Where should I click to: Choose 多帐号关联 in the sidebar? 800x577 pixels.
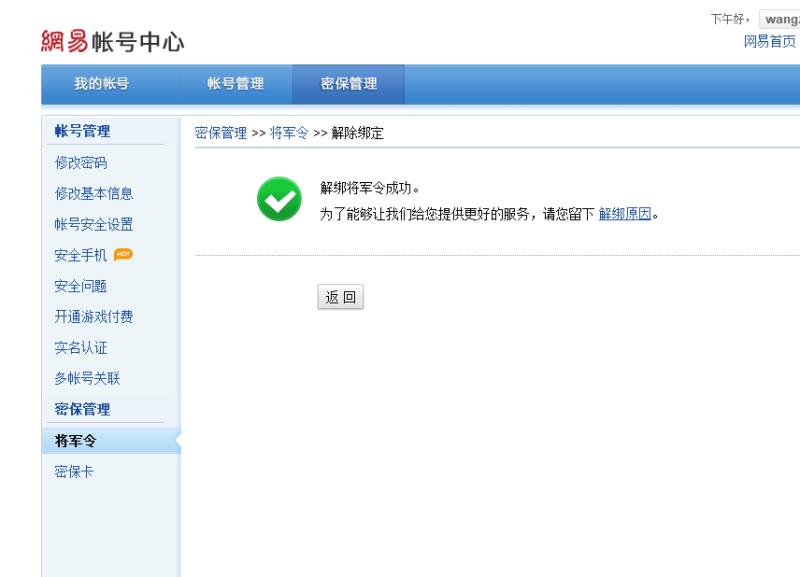(87, 379)
